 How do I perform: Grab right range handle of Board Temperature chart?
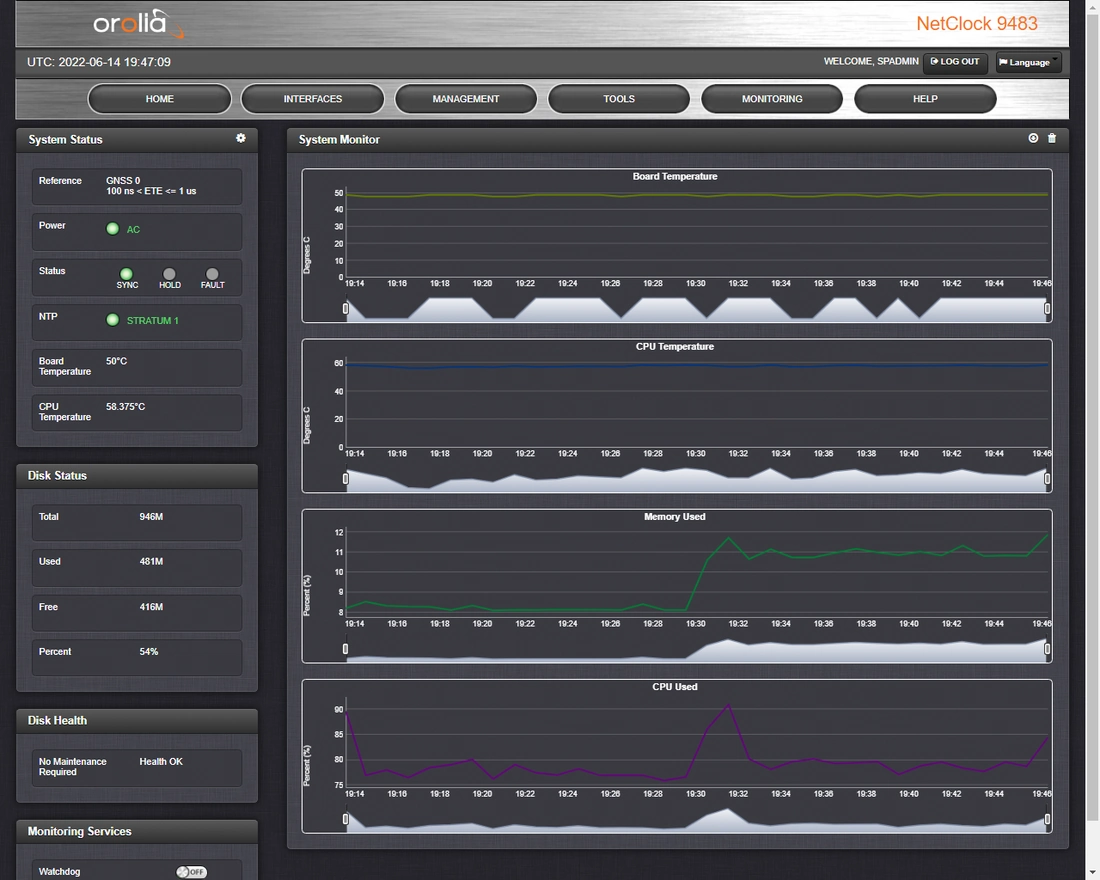tap(1047, 308)
